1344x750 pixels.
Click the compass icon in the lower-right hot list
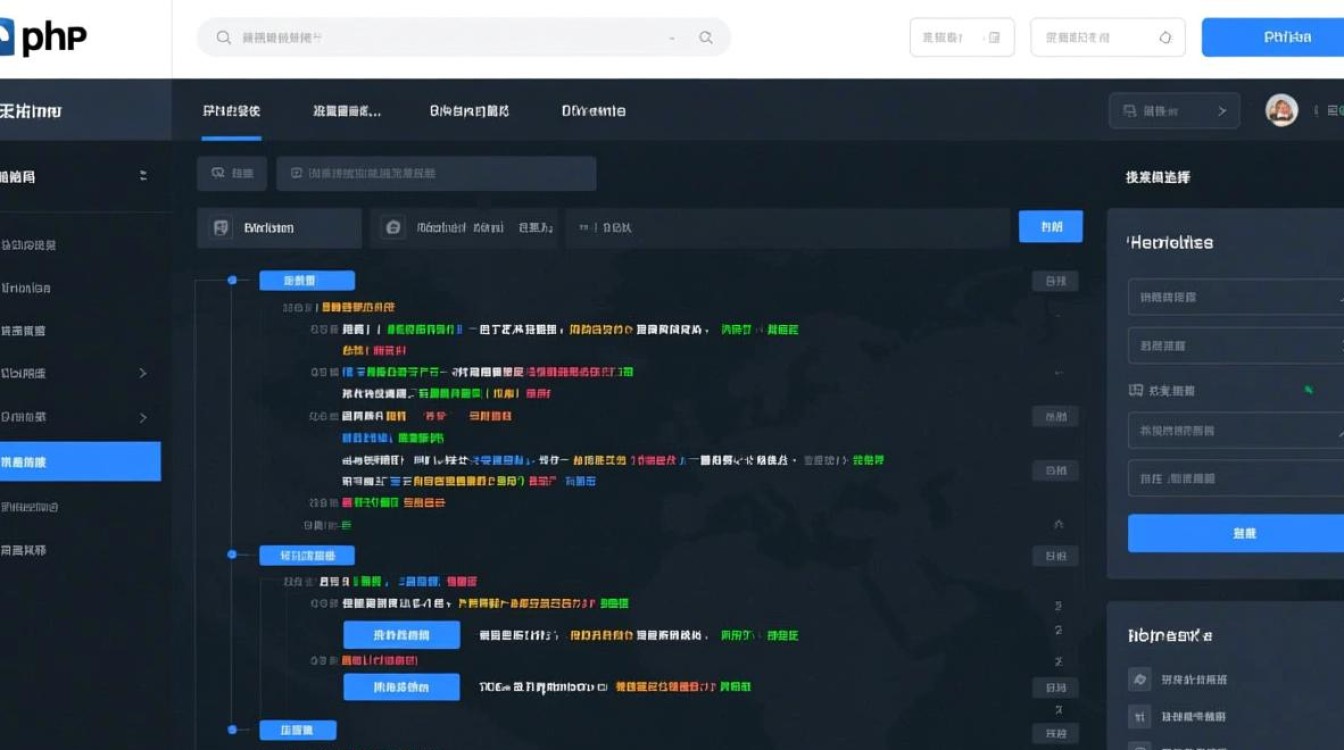(x=1139, y=679)
